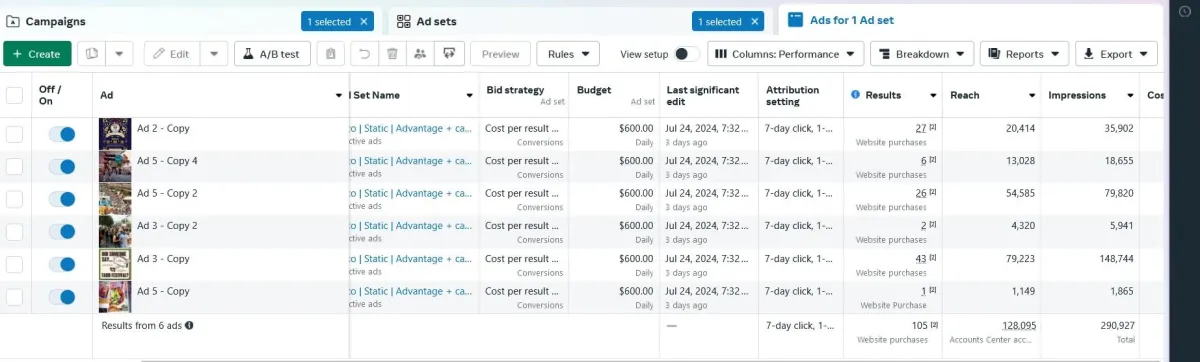Switch to the Campaigns tab
The image size is (1200, 362).
[190, 20]
